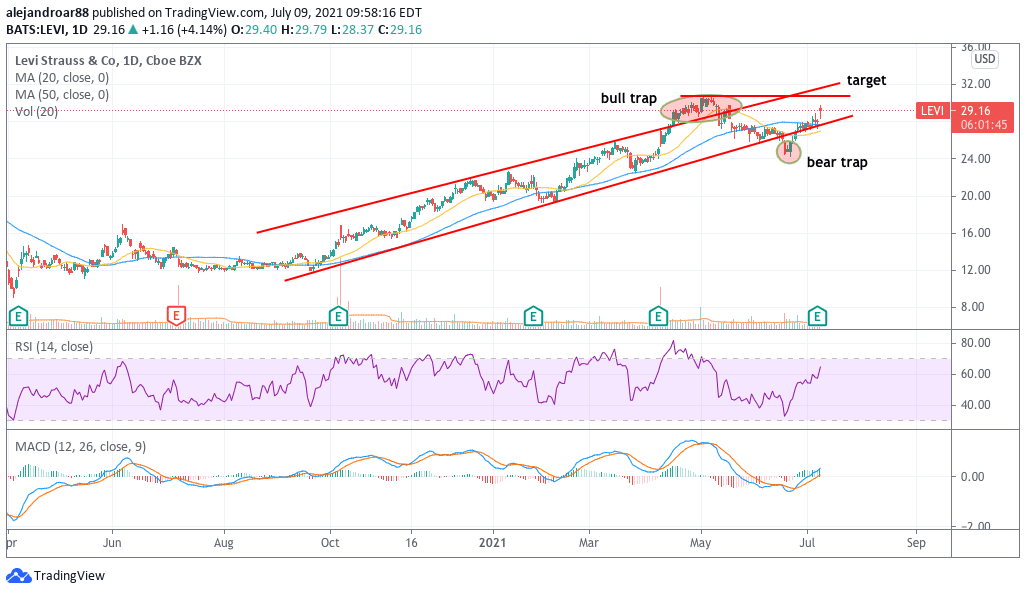Click the BATS:LEVI symbol in header
Image resolution: width=1026 pixels, height=594 pixels.
coord(37,29)
